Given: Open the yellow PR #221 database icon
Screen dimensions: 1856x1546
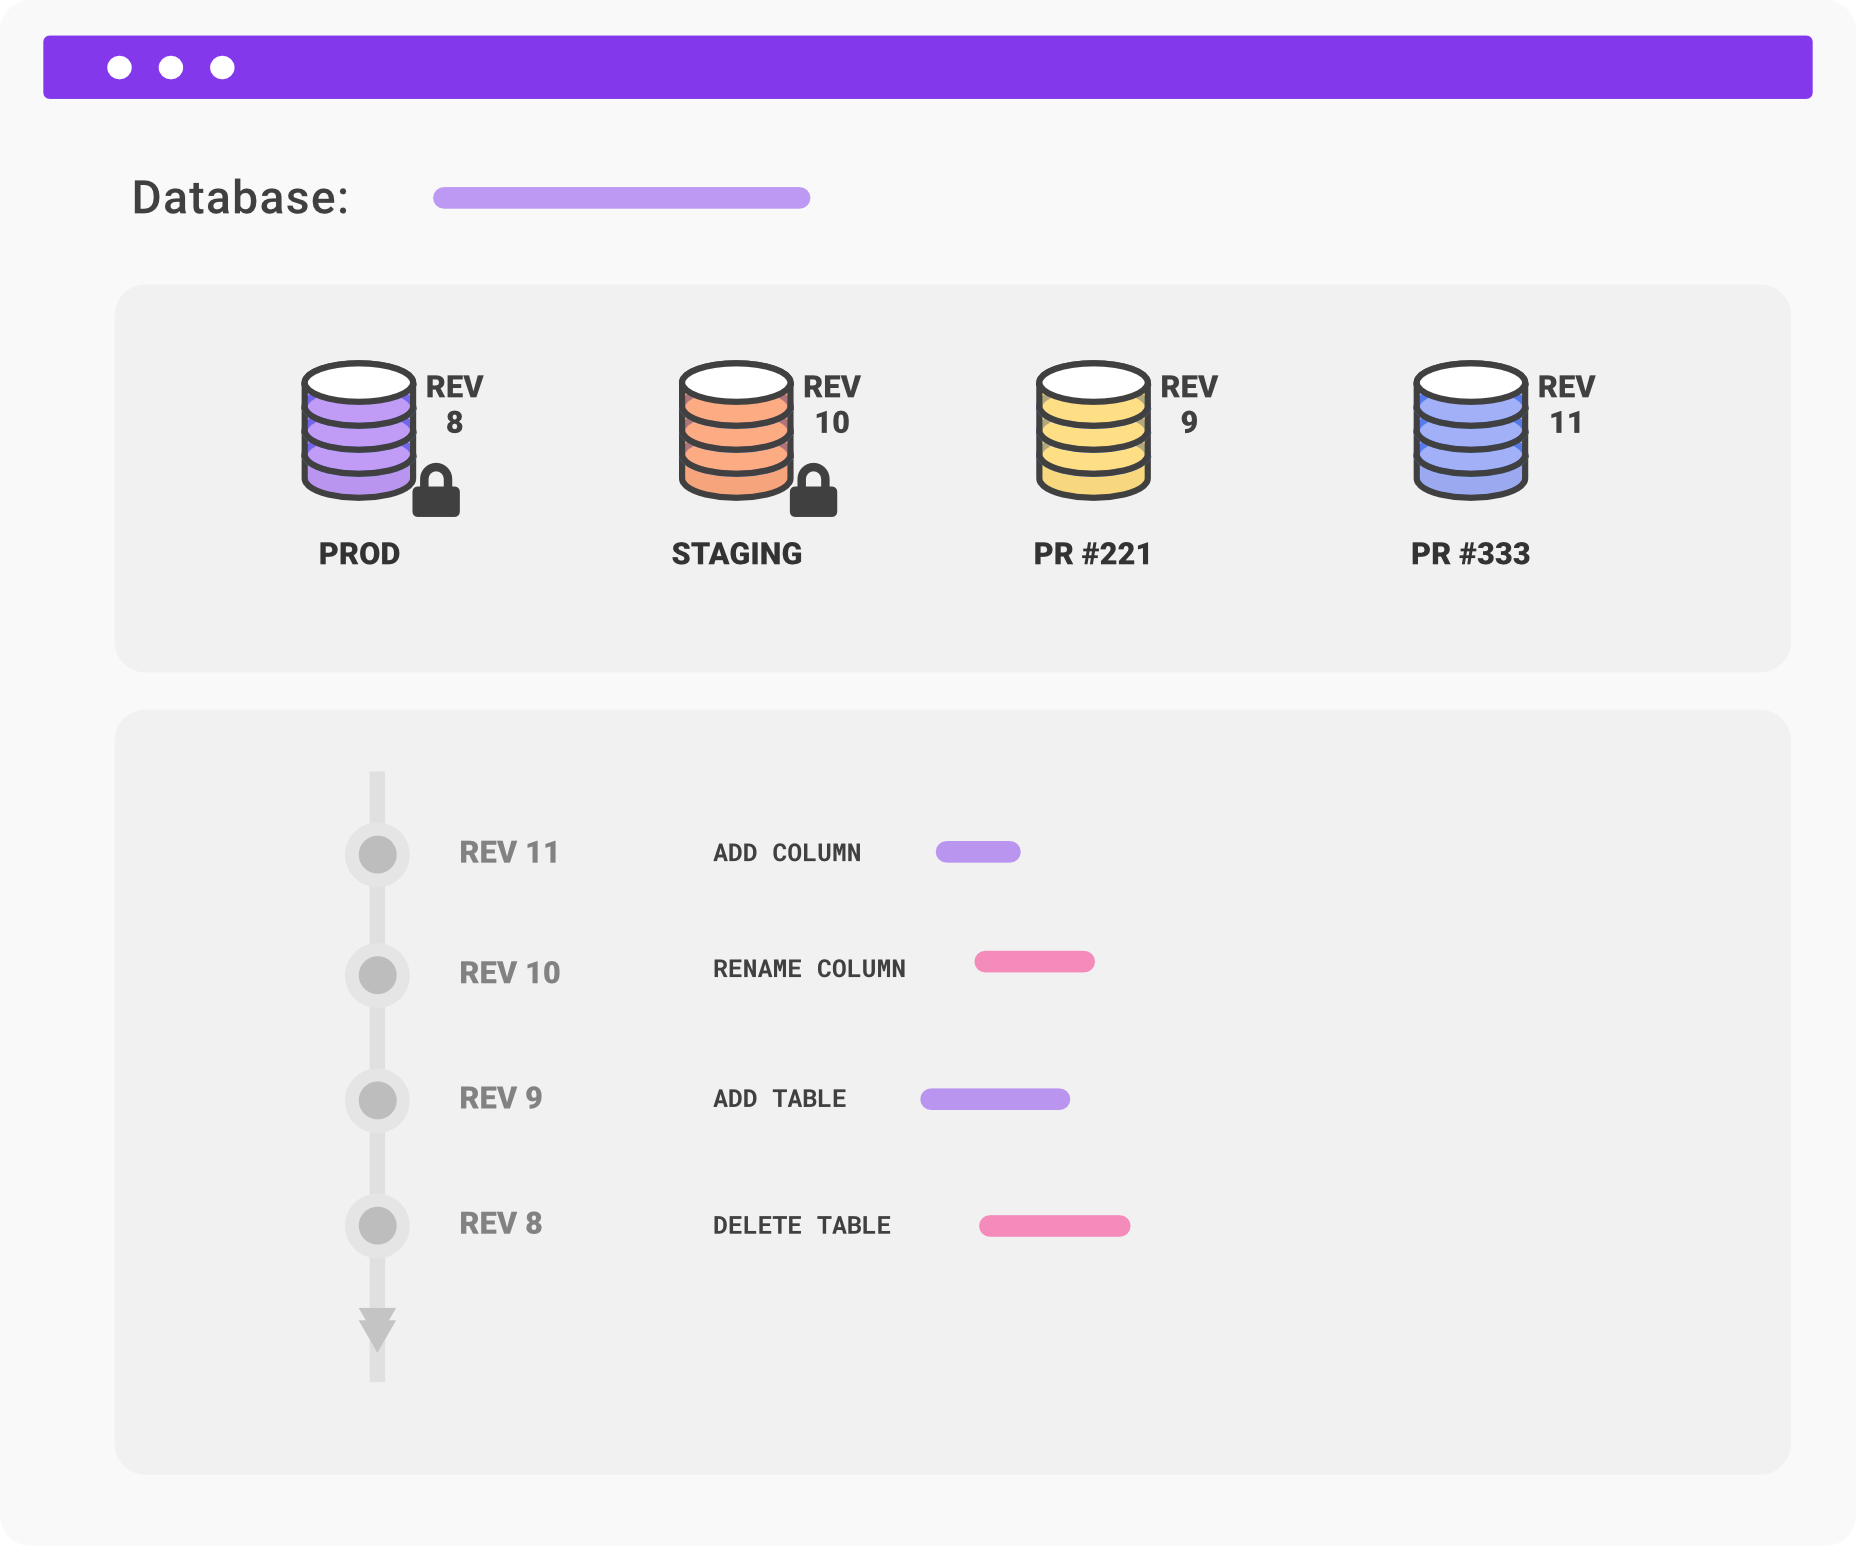Looking at the screenshot, I should tap(1093, 430).
